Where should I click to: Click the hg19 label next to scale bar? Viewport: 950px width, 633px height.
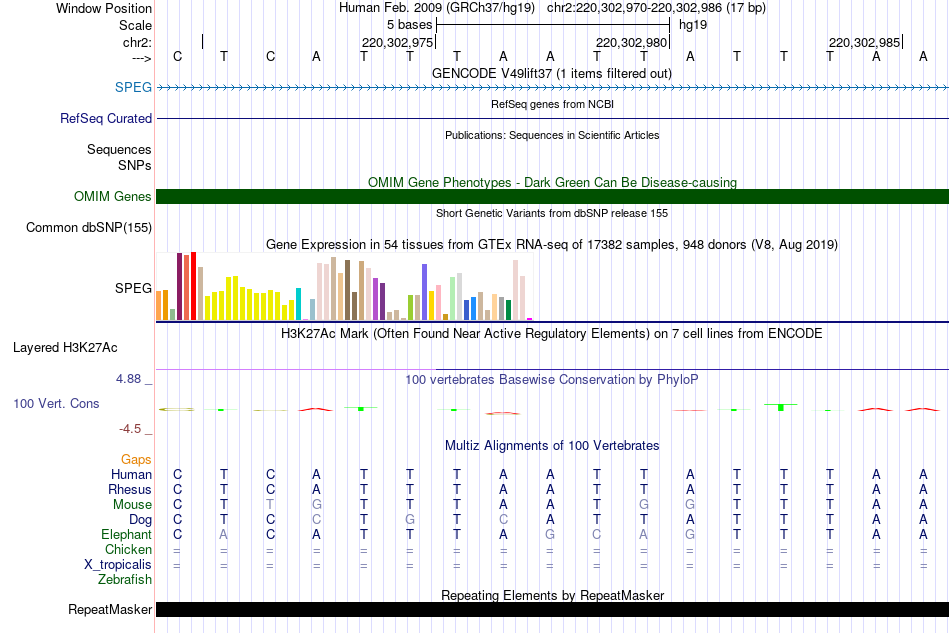coord(693,25)
